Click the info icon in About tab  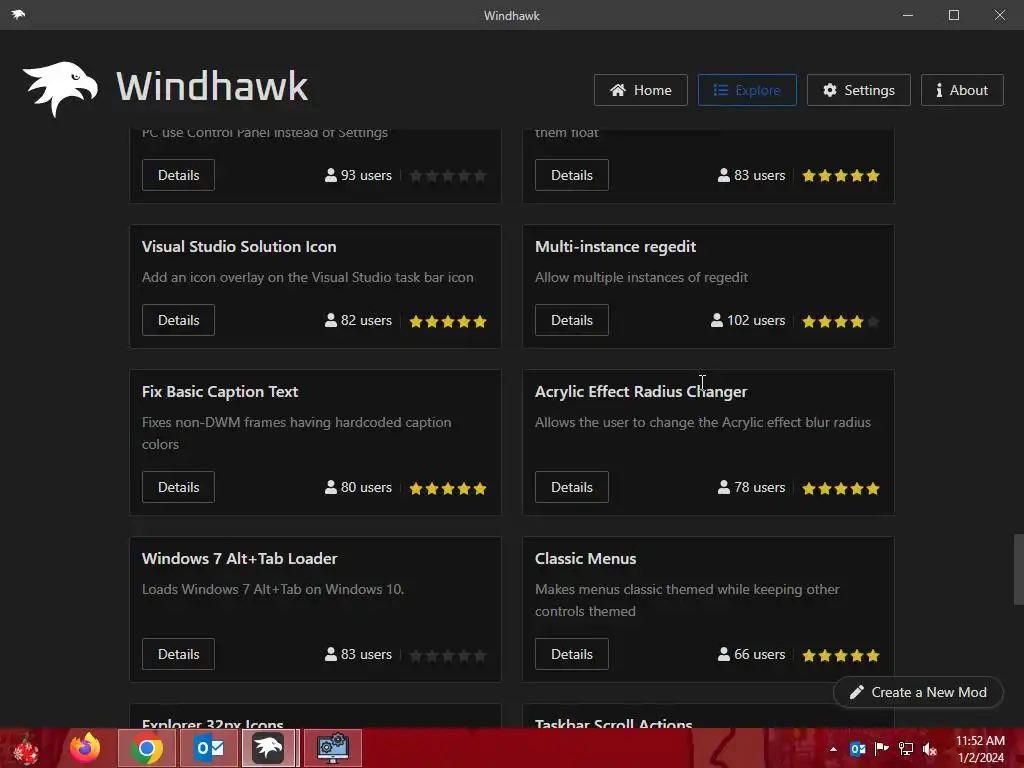pyautogui.click(x=939, y=90)
